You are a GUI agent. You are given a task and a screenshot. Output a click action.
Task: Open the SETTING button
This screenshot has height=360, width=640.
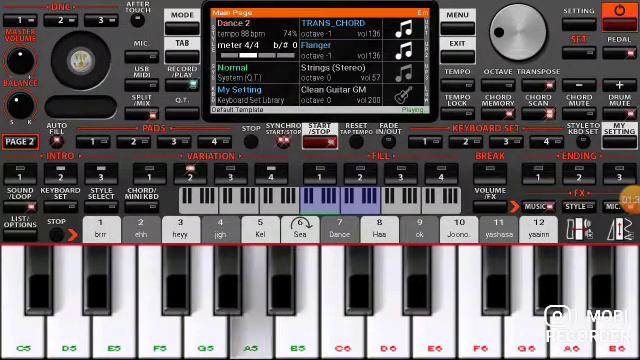coord(579,24)
